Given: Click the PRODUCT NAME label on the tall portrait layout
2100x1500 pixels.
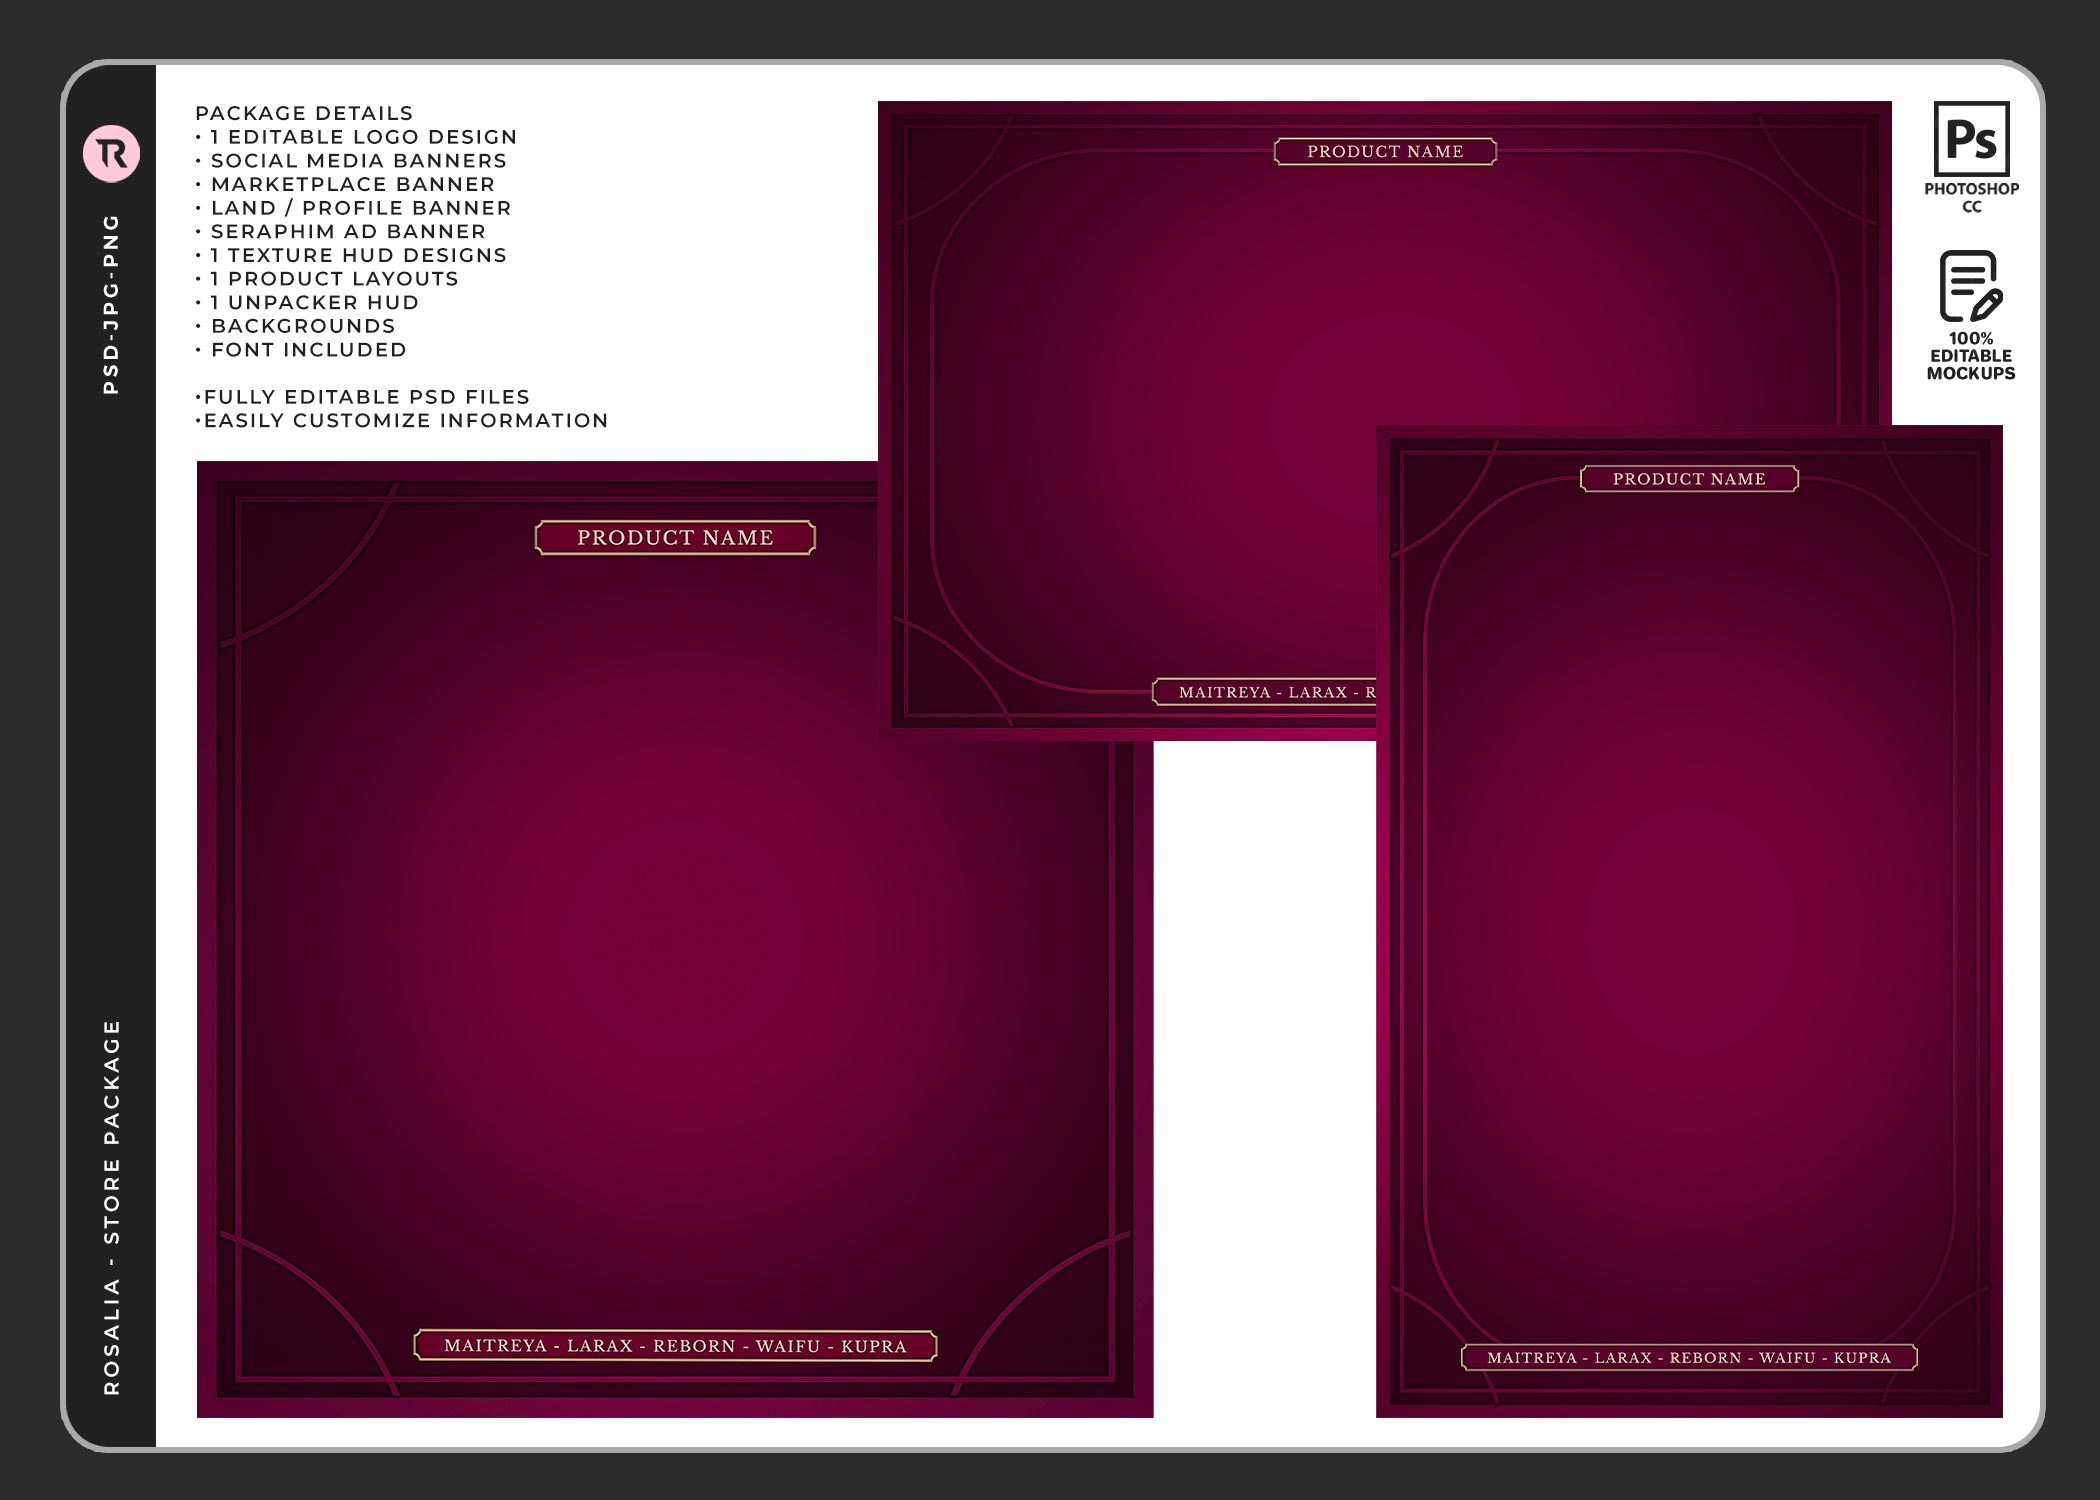Looking at the screenshot, I should [1689, 479].
